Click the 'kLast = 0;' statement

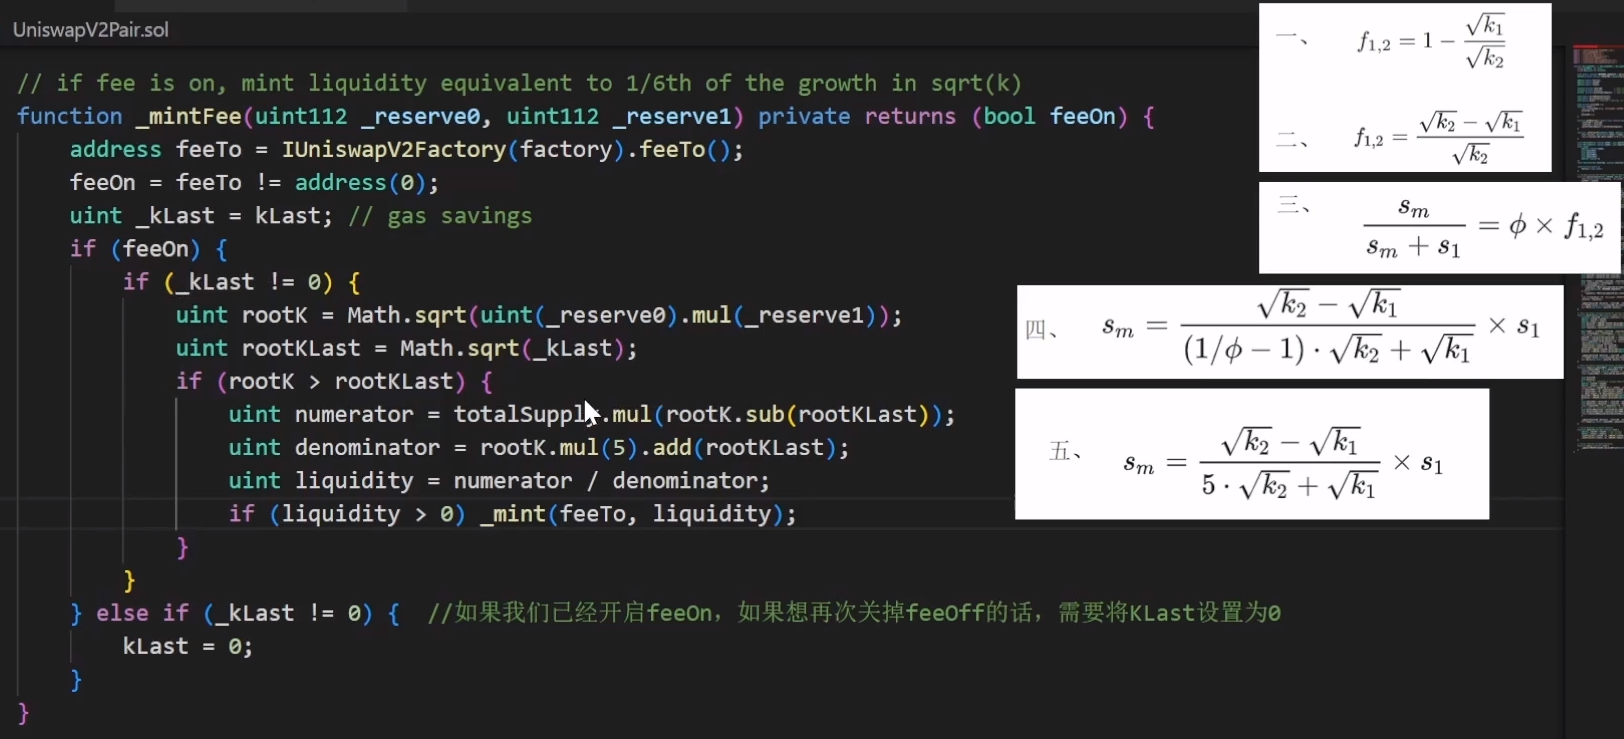(188, 646)
